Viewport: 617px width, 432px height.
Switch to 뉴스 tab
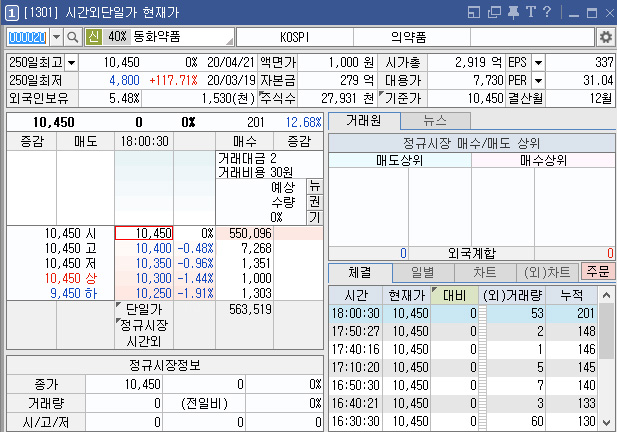point(435,121)
